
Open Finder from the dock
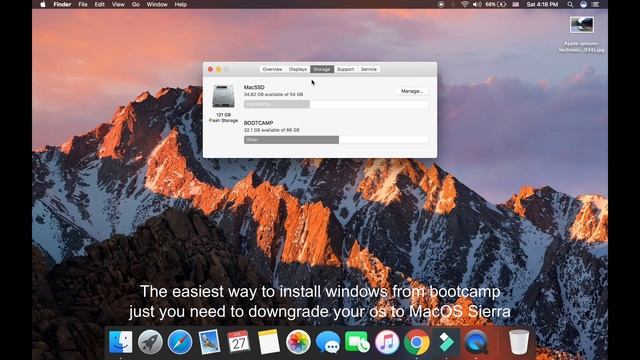point(120,342)
